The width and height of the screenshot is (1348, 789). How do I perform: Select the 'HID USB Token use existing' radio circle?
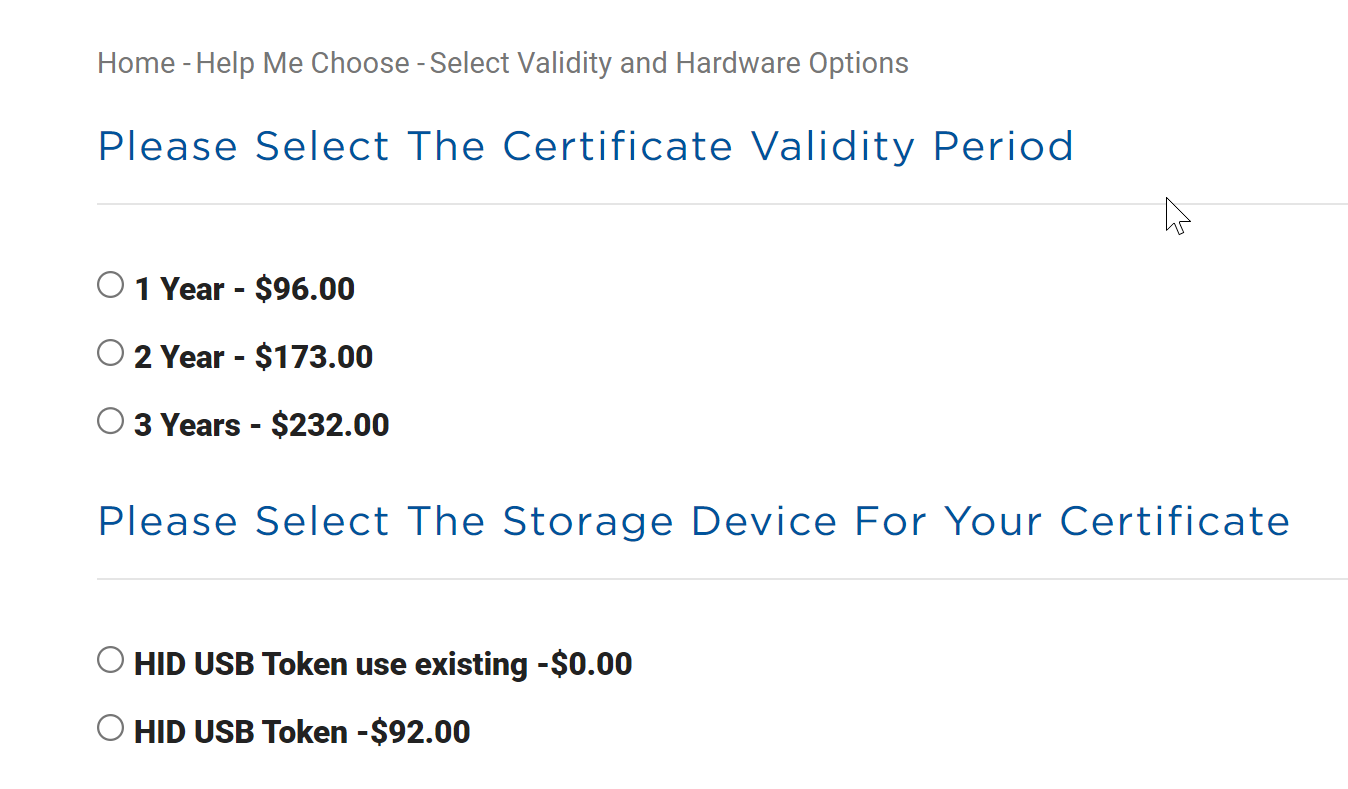click(x=110, y=660)
